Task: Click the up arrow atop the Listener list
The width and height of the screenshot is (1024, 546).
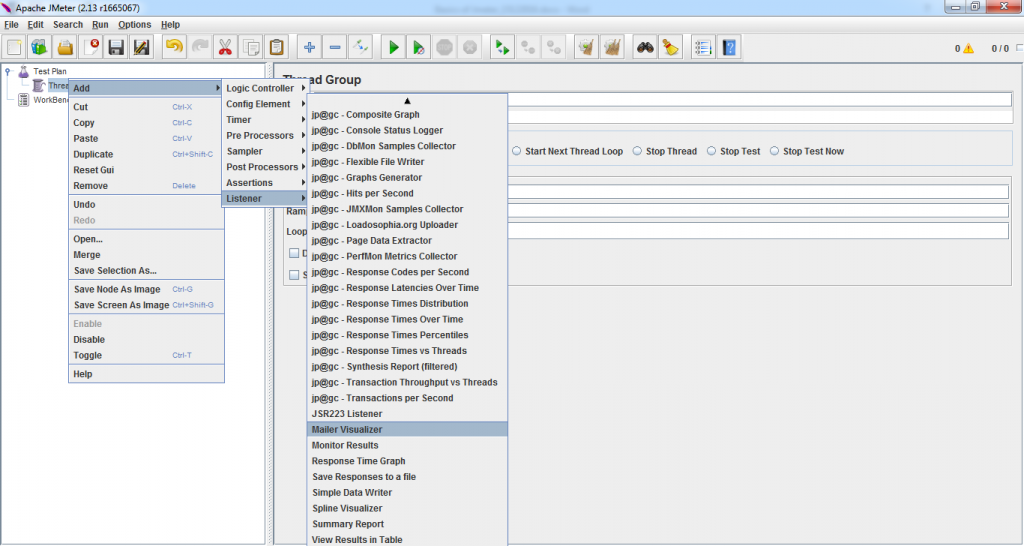Action: 407,101
